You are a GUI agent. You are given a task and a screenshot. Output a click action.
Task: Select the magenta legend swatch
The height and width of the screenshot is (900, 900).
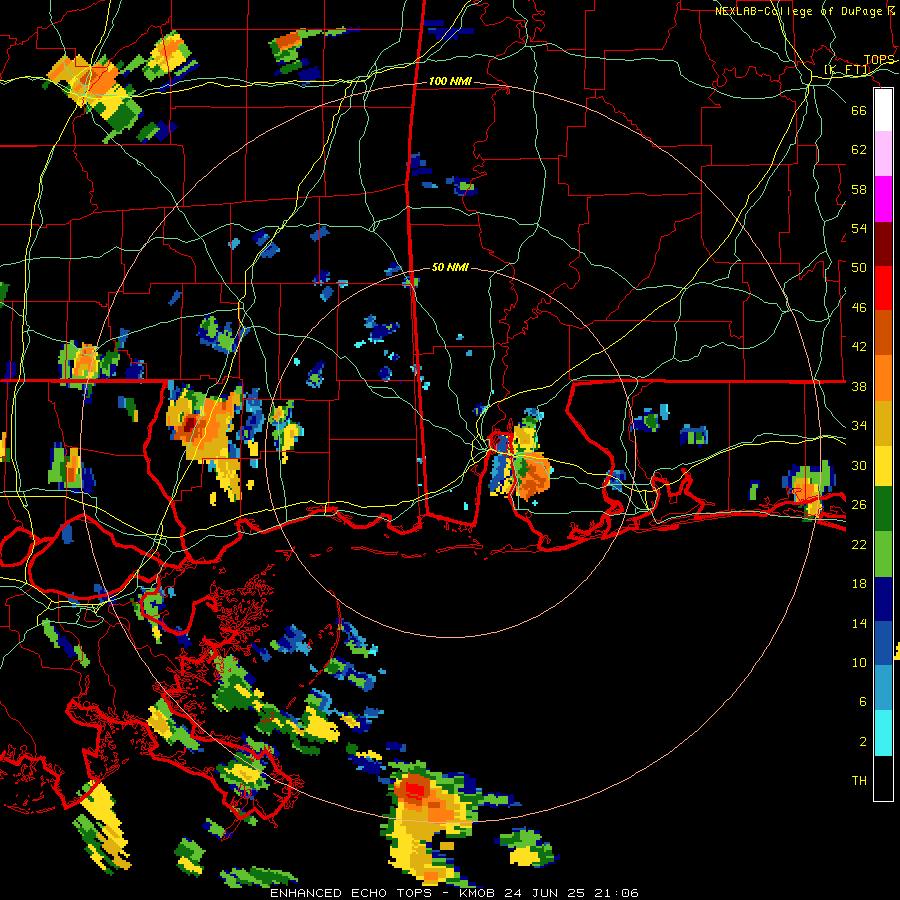click(883, 199)
